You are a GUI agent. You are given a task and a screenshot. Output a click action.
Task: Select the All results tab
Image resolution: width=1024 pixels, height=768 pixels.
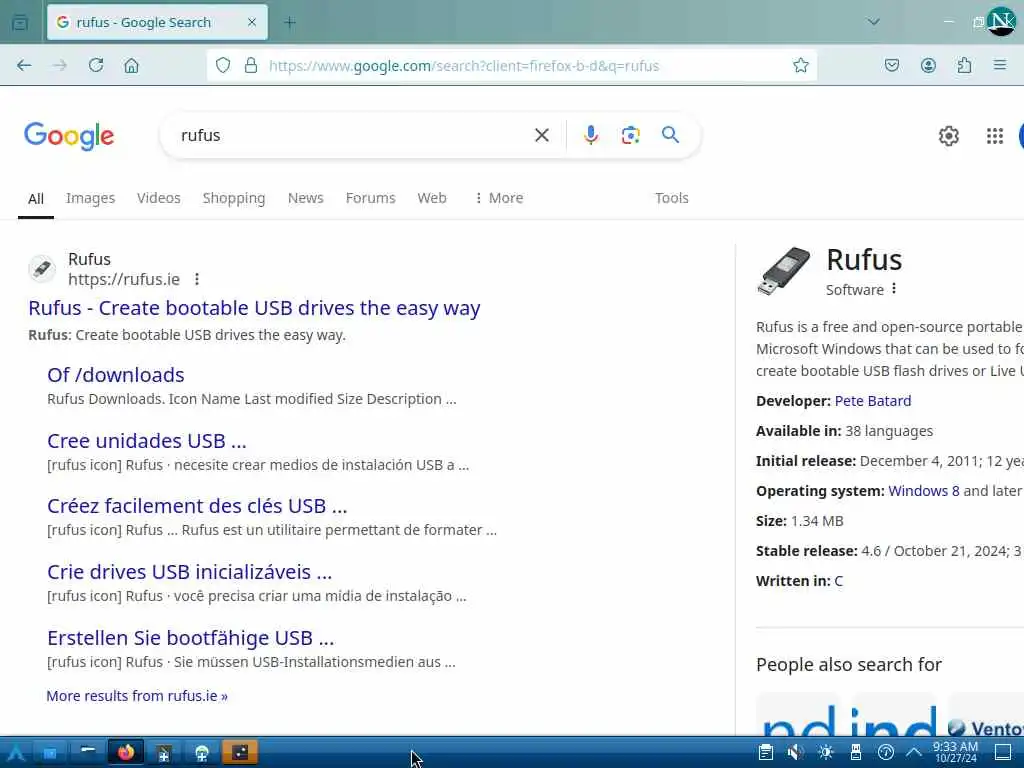[36, 199]
